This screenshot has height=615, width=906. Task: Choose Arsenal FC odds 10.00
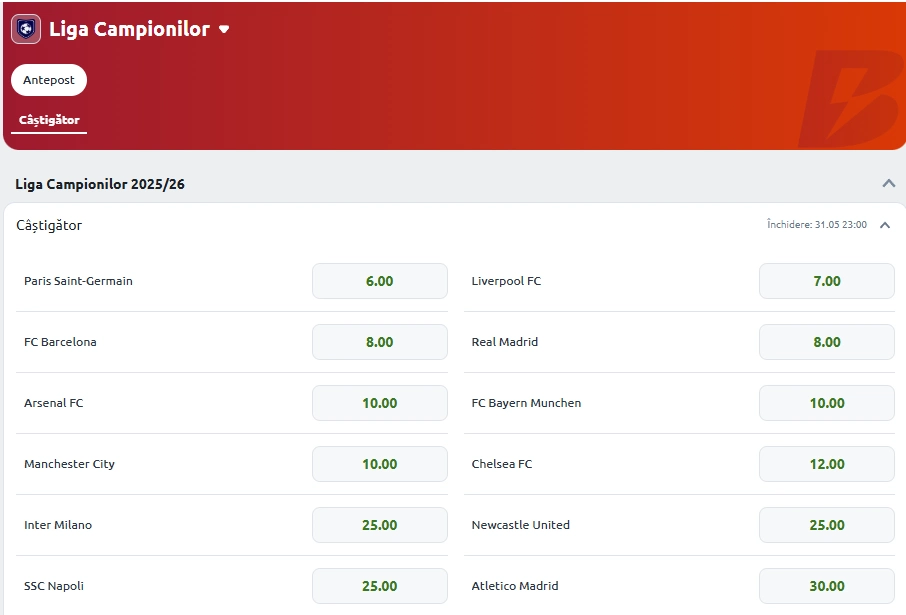(380, 403)
